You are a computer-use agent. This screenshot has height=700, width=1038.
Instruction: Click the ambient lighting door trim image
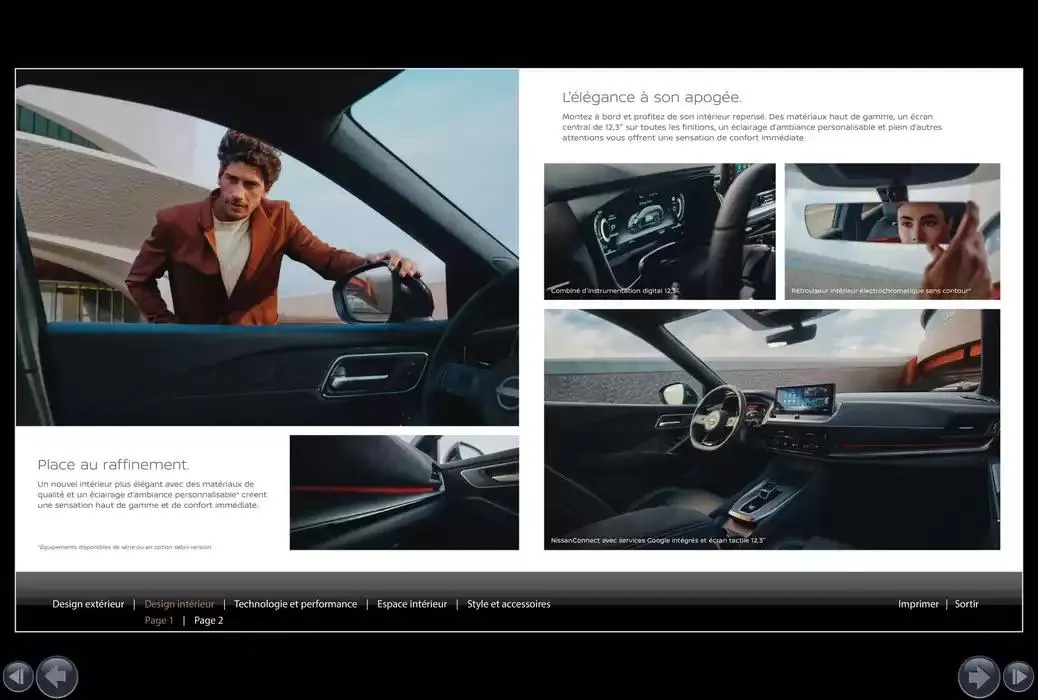404,491
